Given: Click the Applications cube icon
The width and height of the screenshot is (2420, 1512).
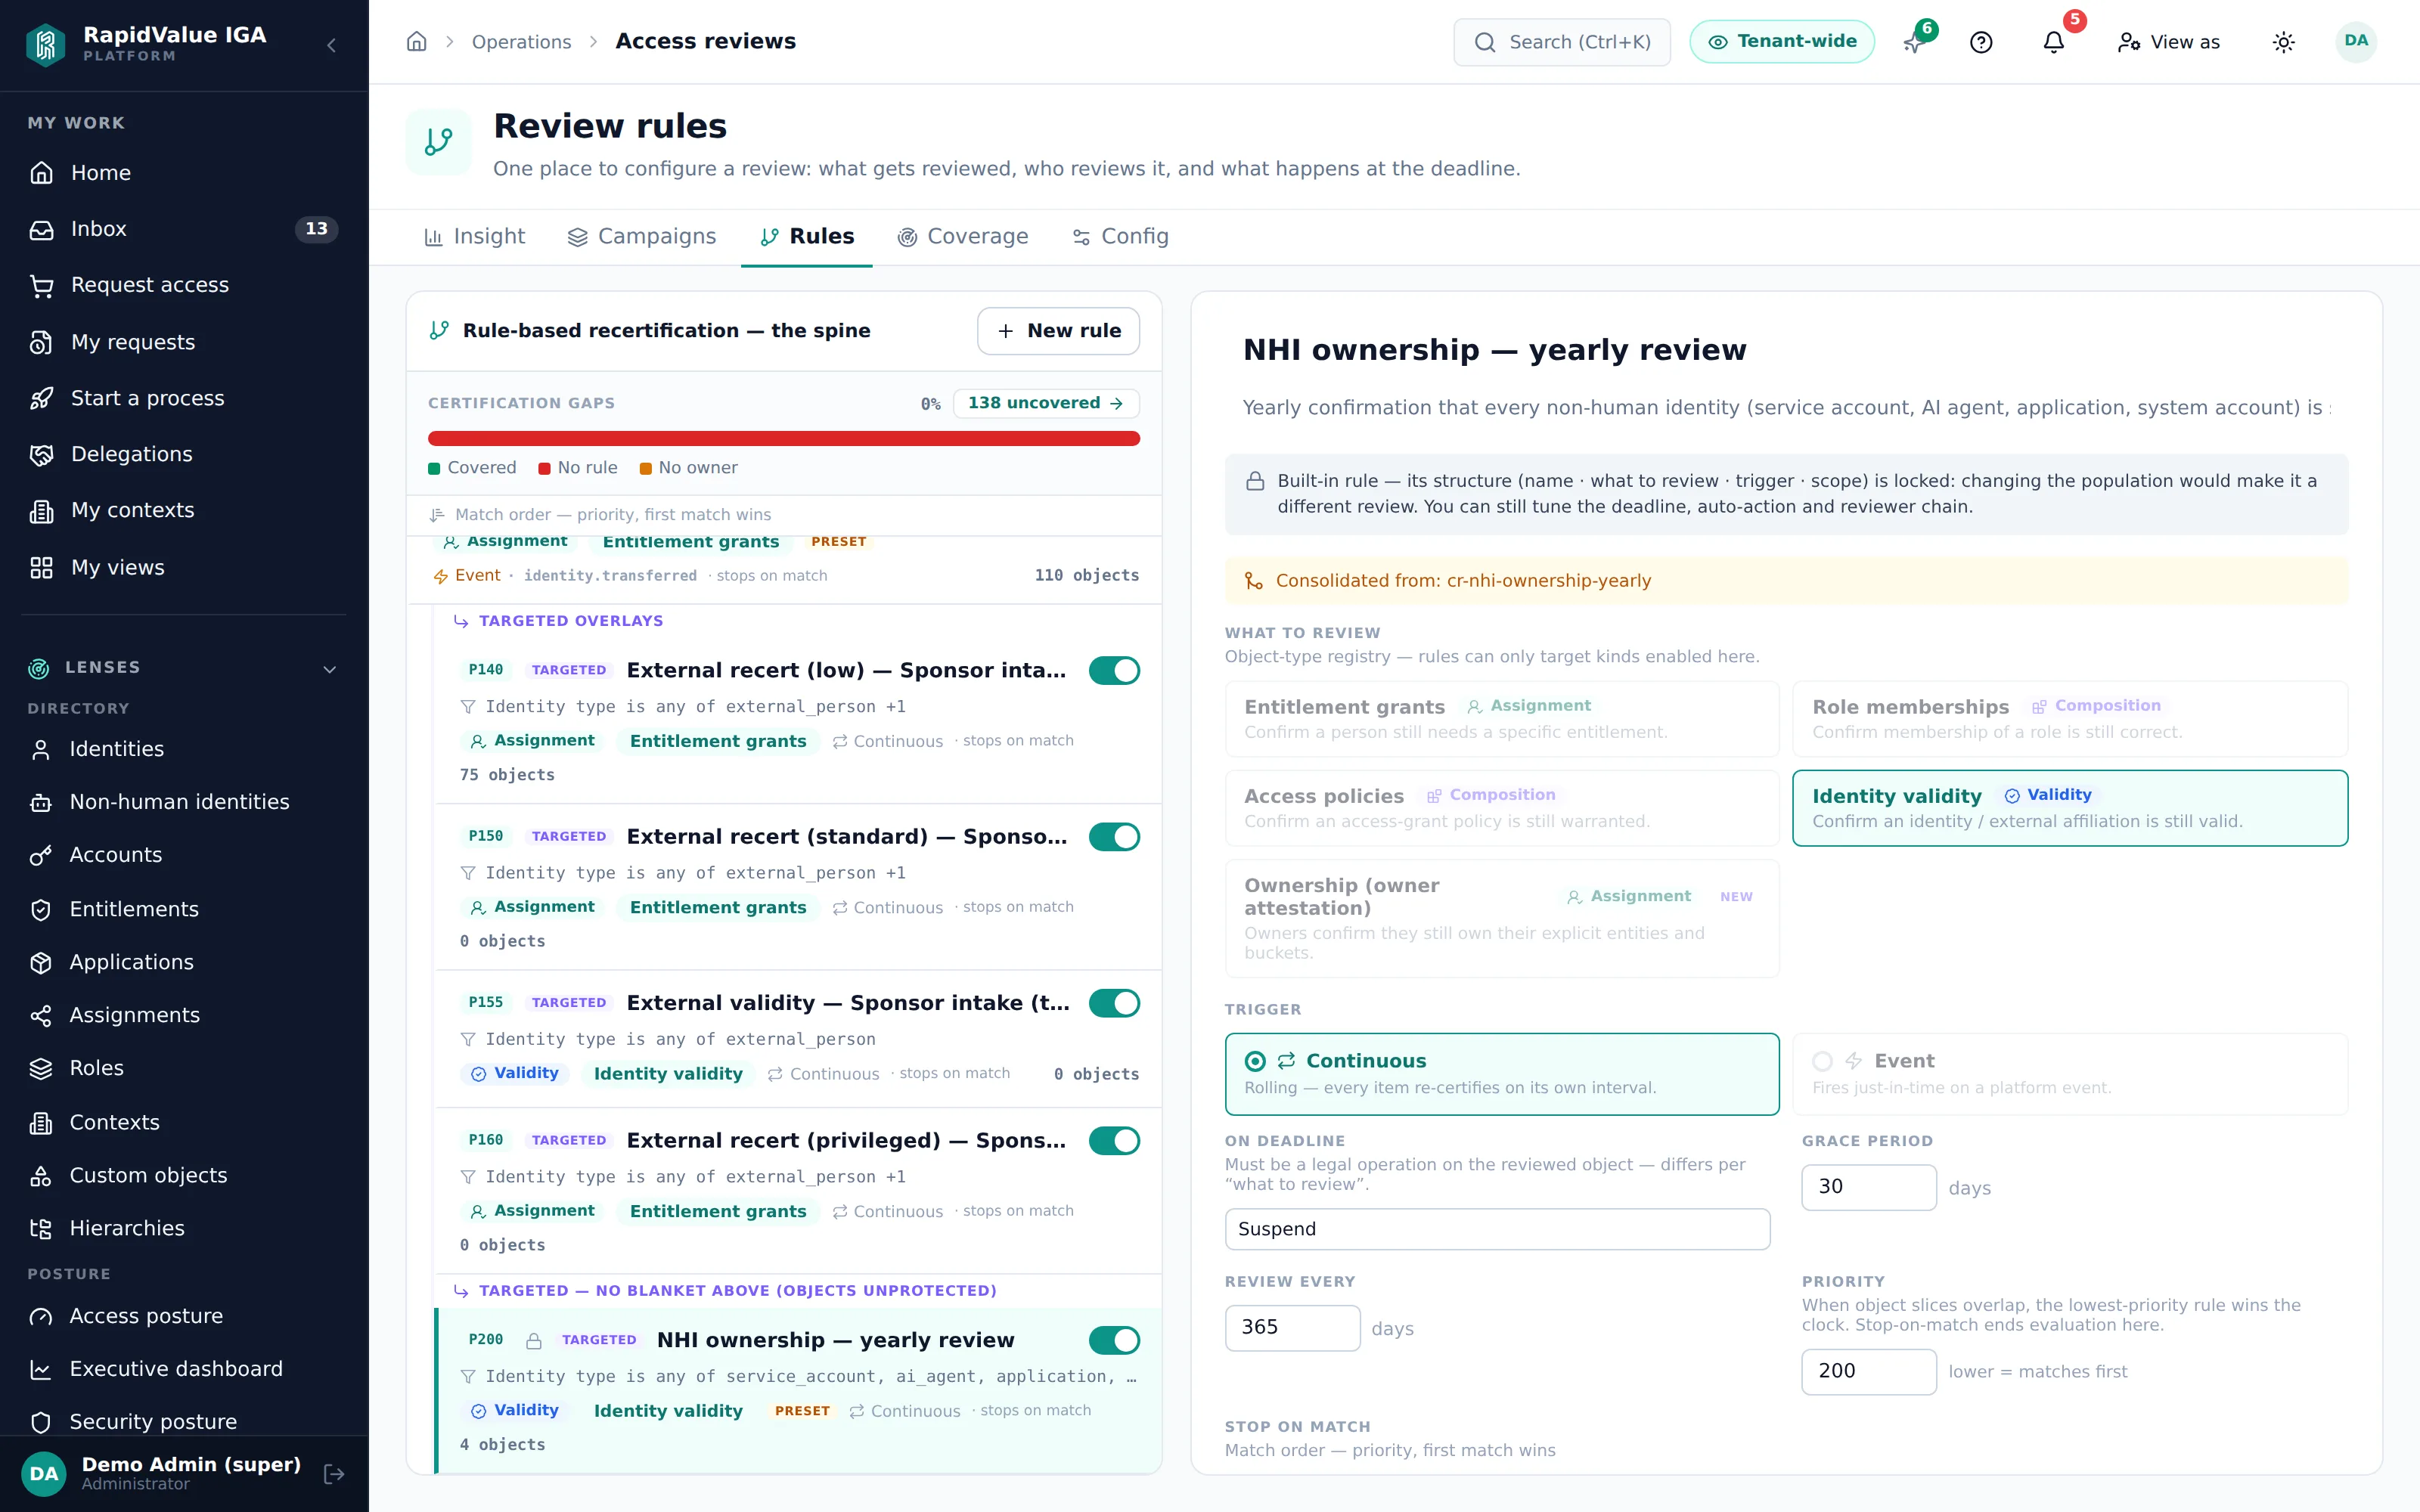Looking at the screenshot, I should point(41,962).
